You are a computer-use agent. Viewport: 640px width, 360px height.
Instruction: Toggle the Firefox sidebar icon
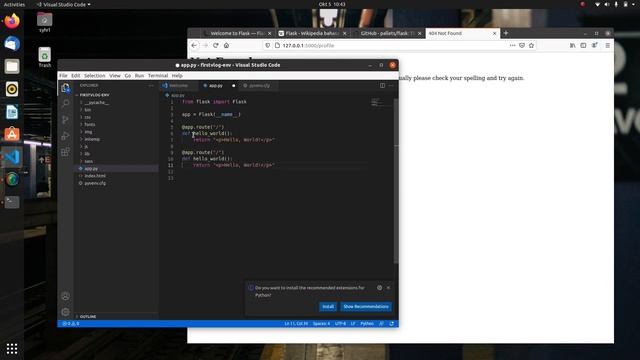point(583,45)
